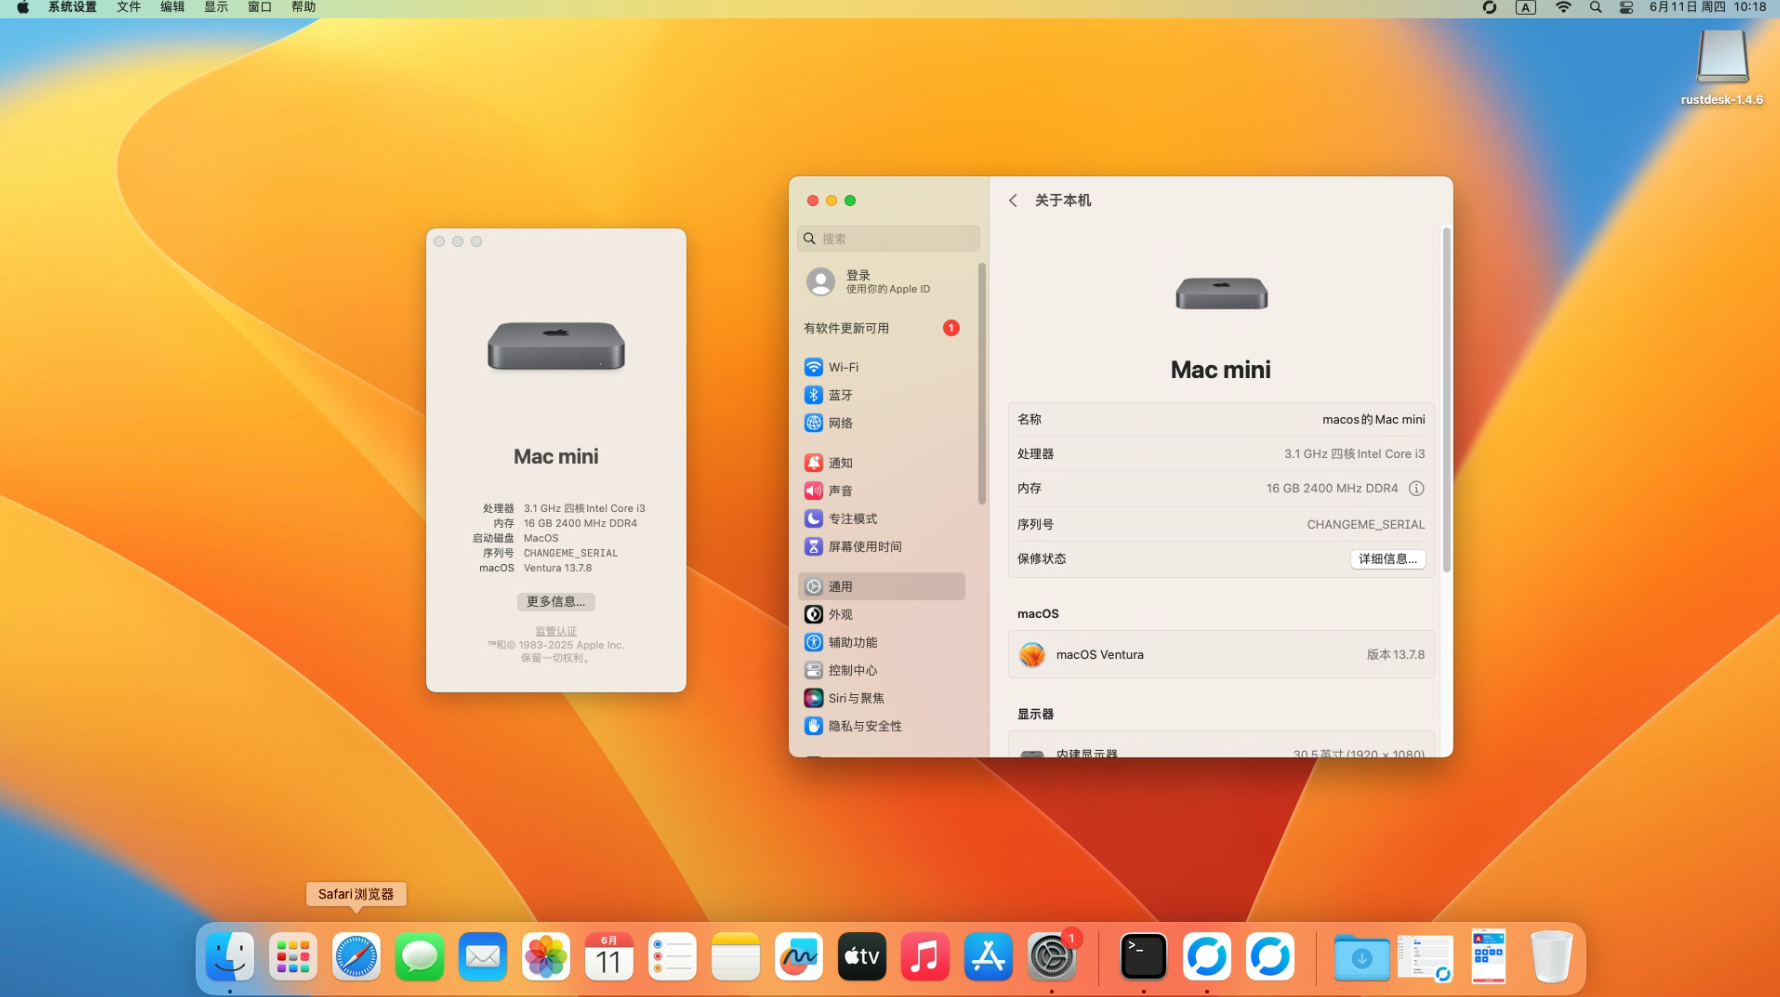Go back from the 关于本机 page
This screenshot has width=1780, height=997.
[1013, 200]
